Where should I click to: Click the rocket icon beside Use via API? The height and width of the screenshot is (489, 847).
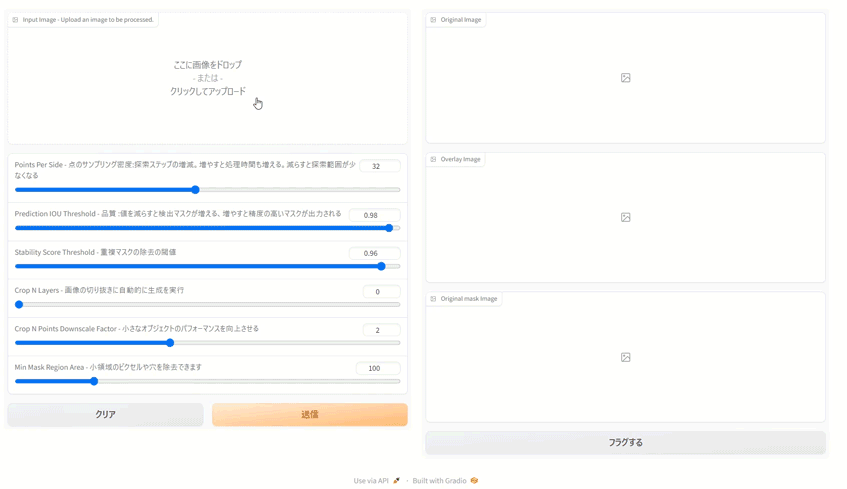pos(397,481)
